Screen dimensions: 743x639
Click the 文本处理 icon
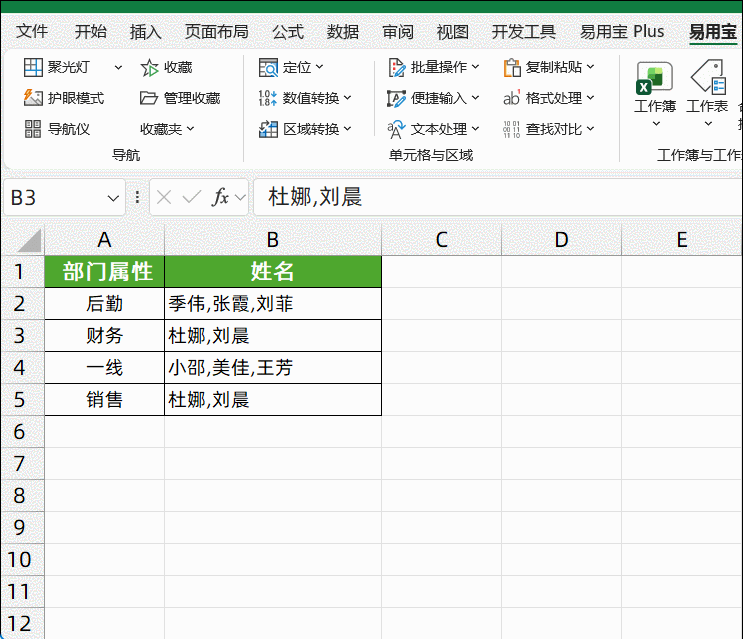coord(396,129)
